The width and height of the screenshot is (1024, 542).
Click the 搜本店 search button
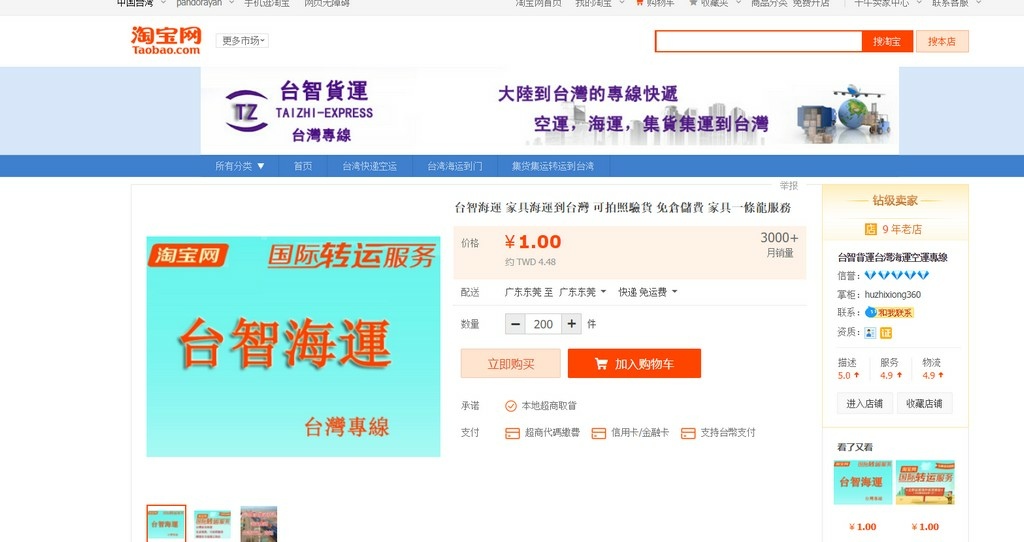942,41
